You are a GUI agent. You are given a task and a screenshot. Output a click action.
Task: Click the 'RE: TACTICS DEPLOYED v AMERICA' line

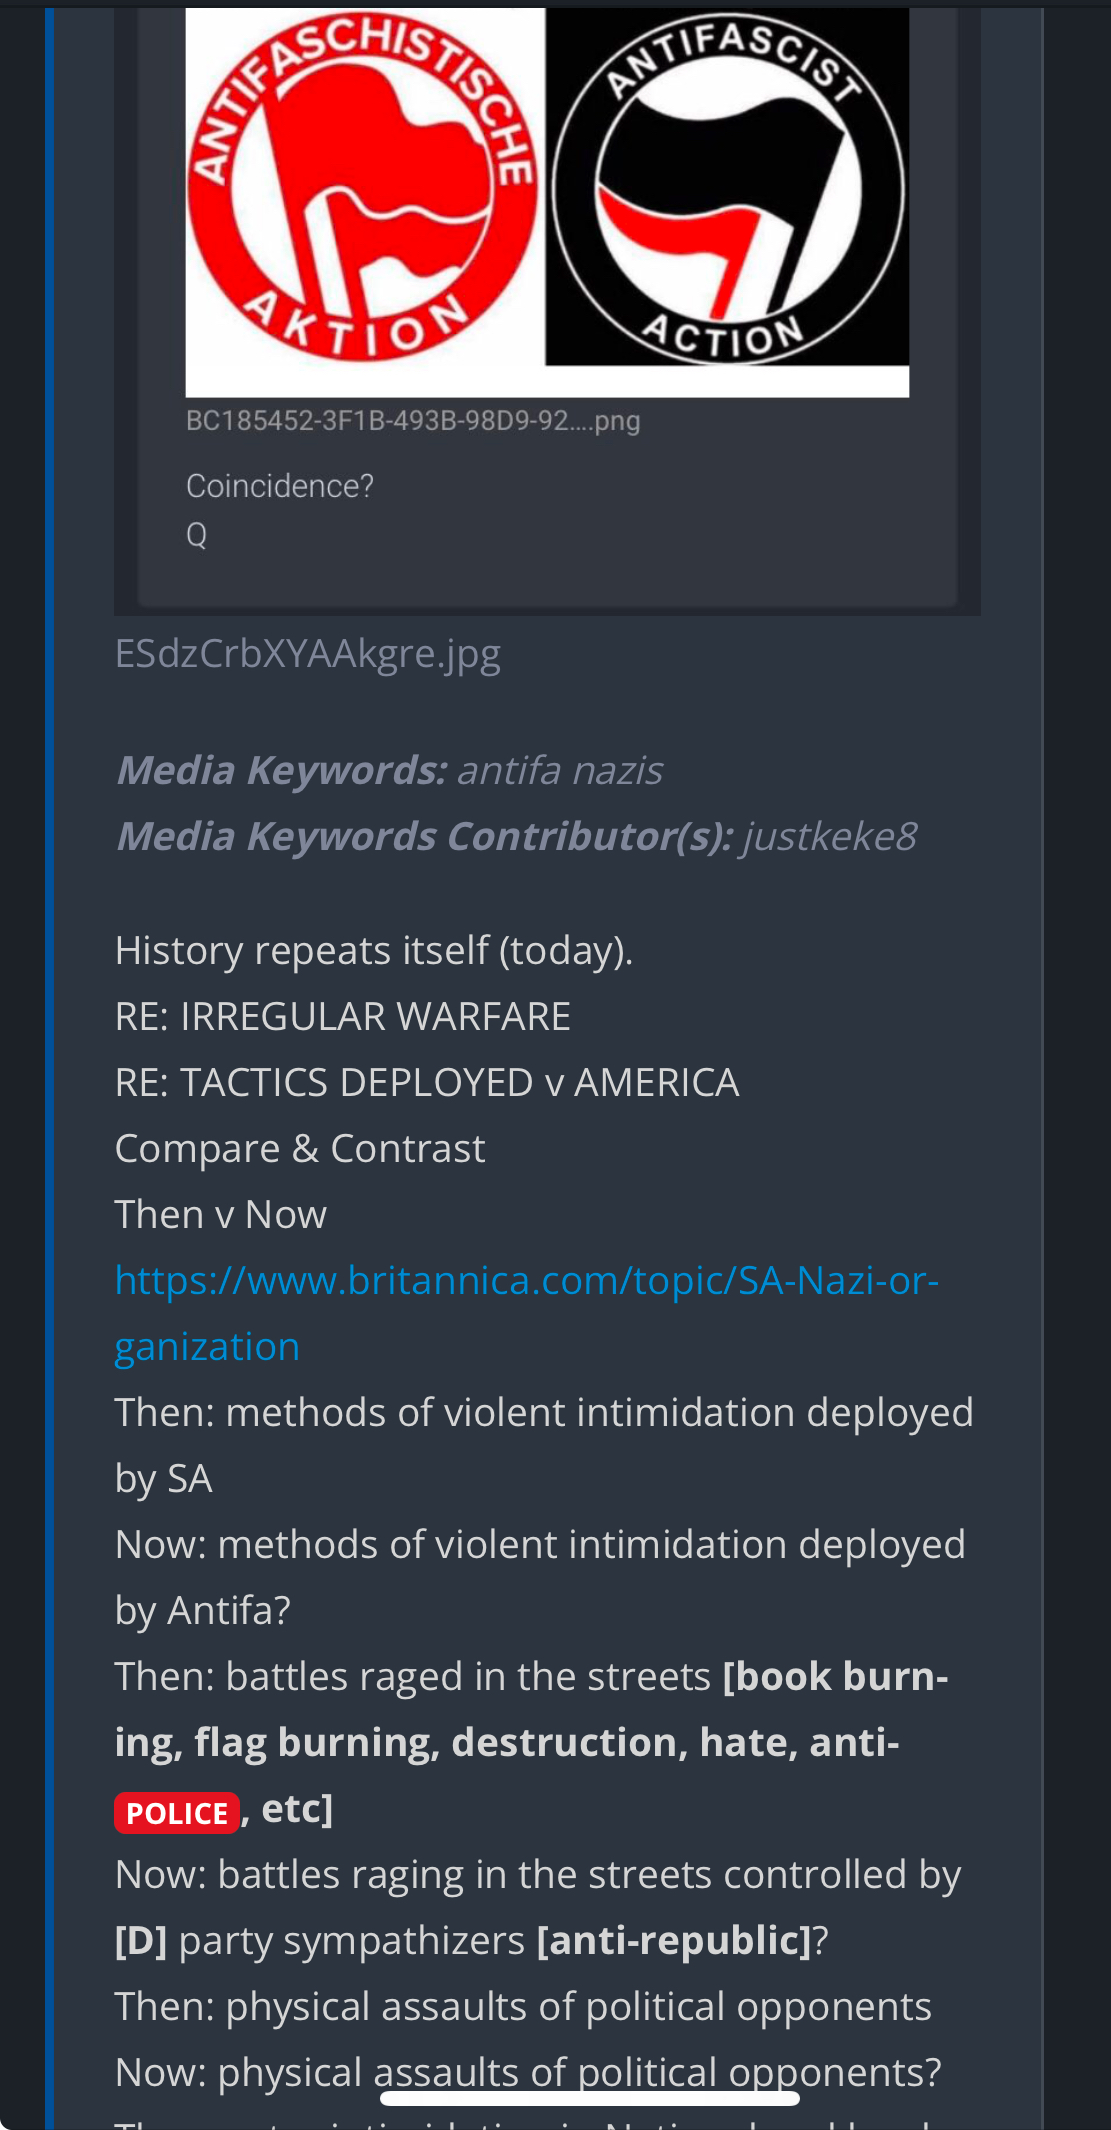click(427, 1083)
